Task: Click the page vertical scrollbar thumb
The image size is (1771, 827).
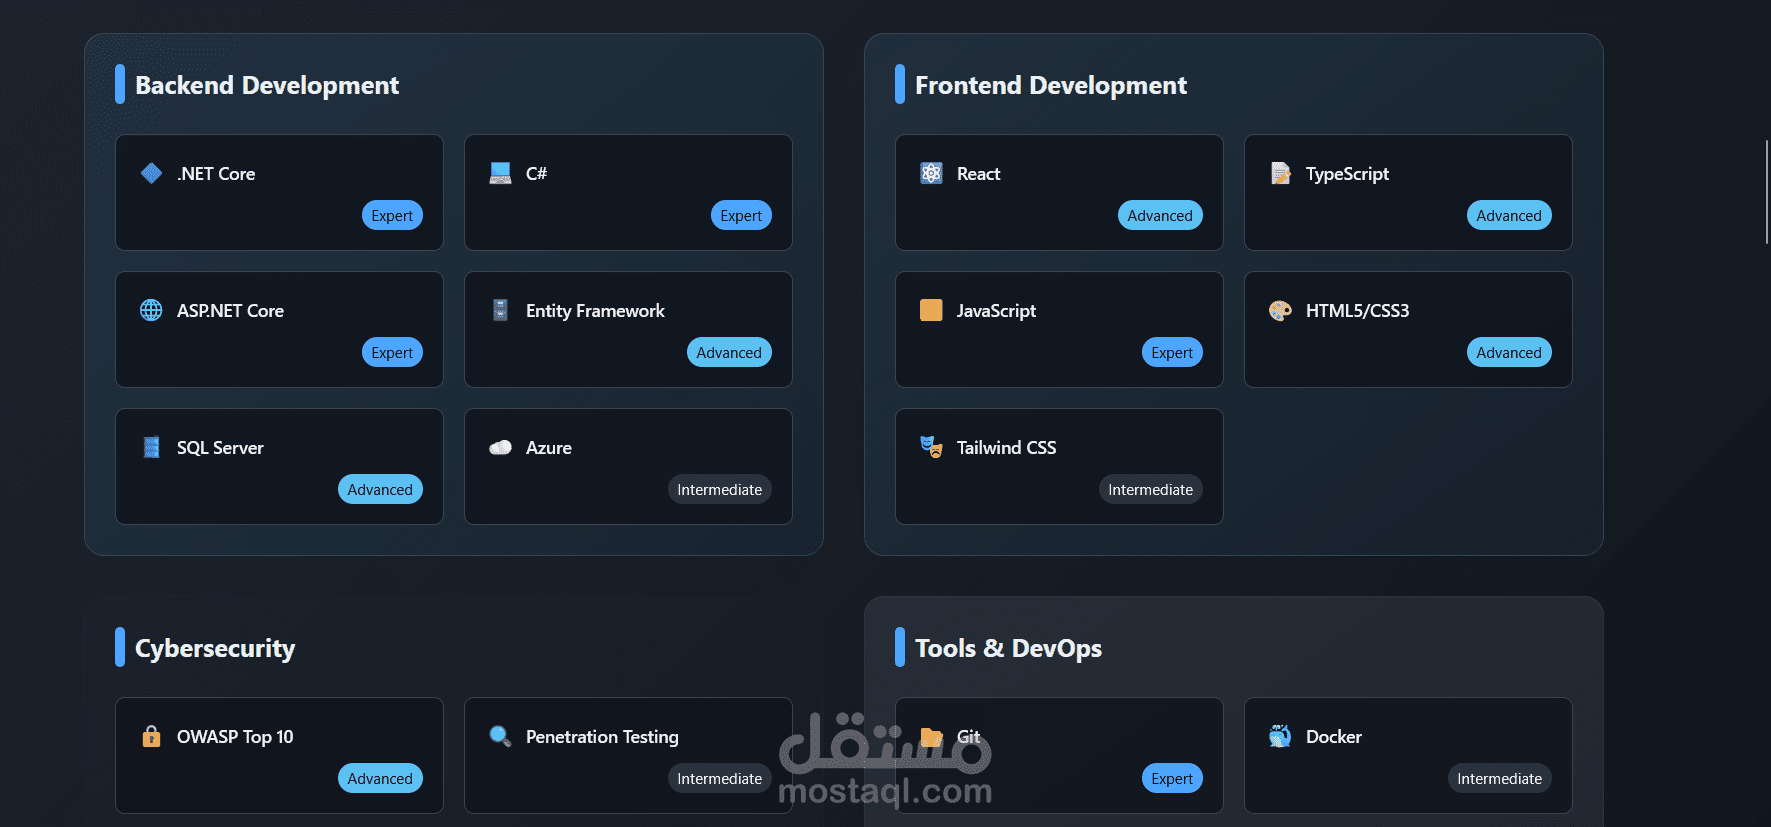Action: pos(1767,192)
